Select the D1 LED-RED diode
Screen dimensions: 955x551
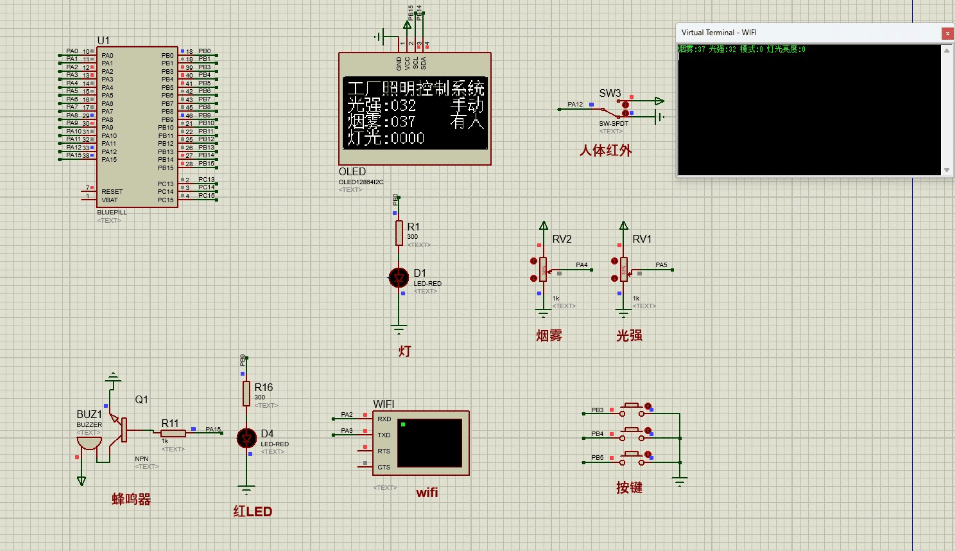coord(399,276)
